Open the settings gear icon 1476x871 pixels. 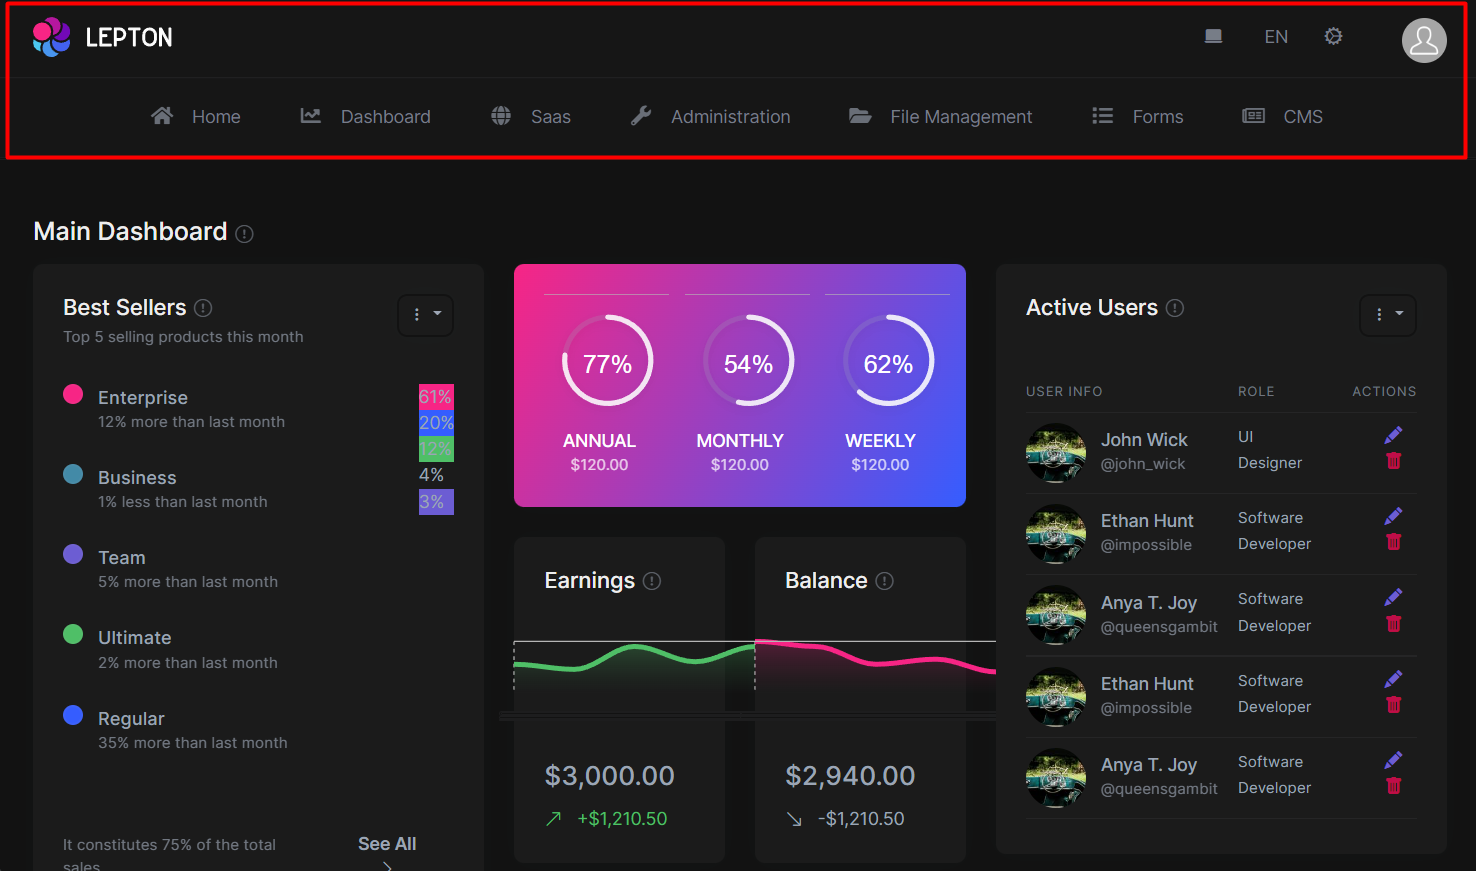pos(1333,37)
